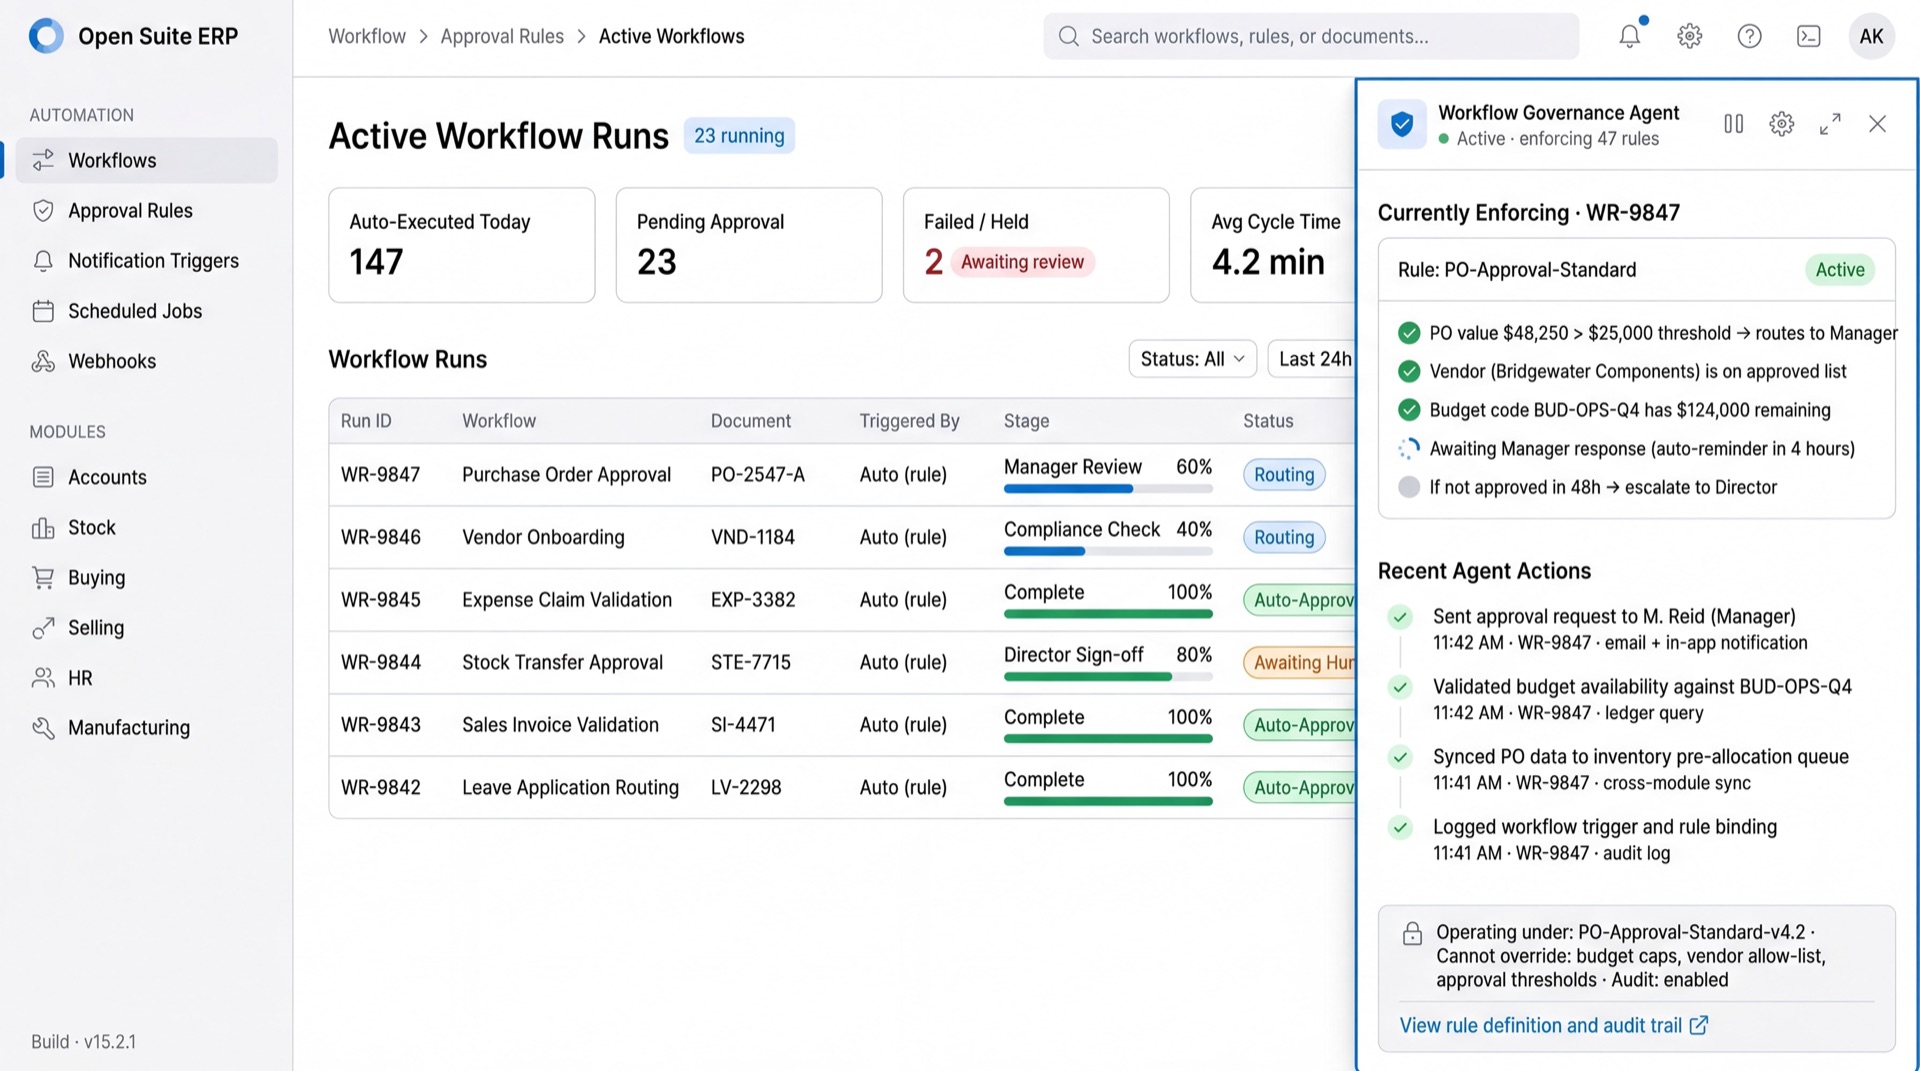Select document SI-4471 cell
The width and height of the screenshot is (1920, 1071).
[x=743, y=725]
